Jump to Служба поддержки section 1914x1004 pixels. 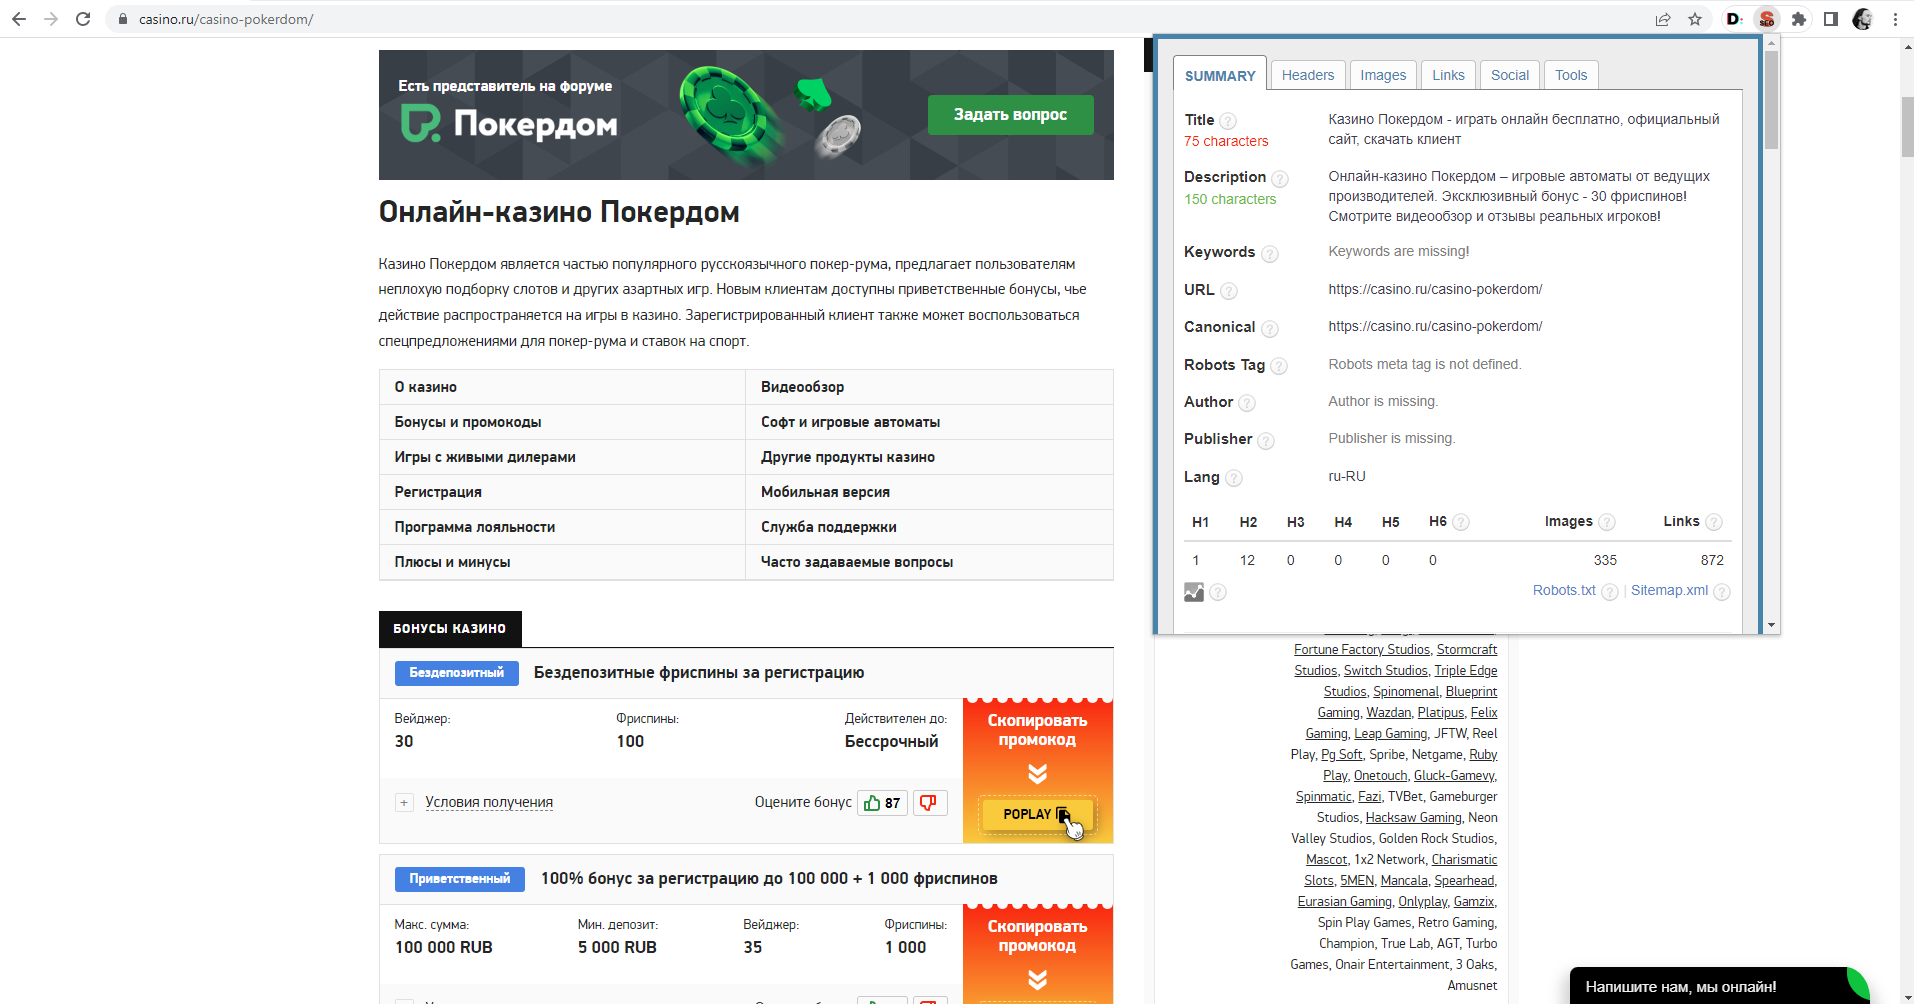click(x=828, y=527)
